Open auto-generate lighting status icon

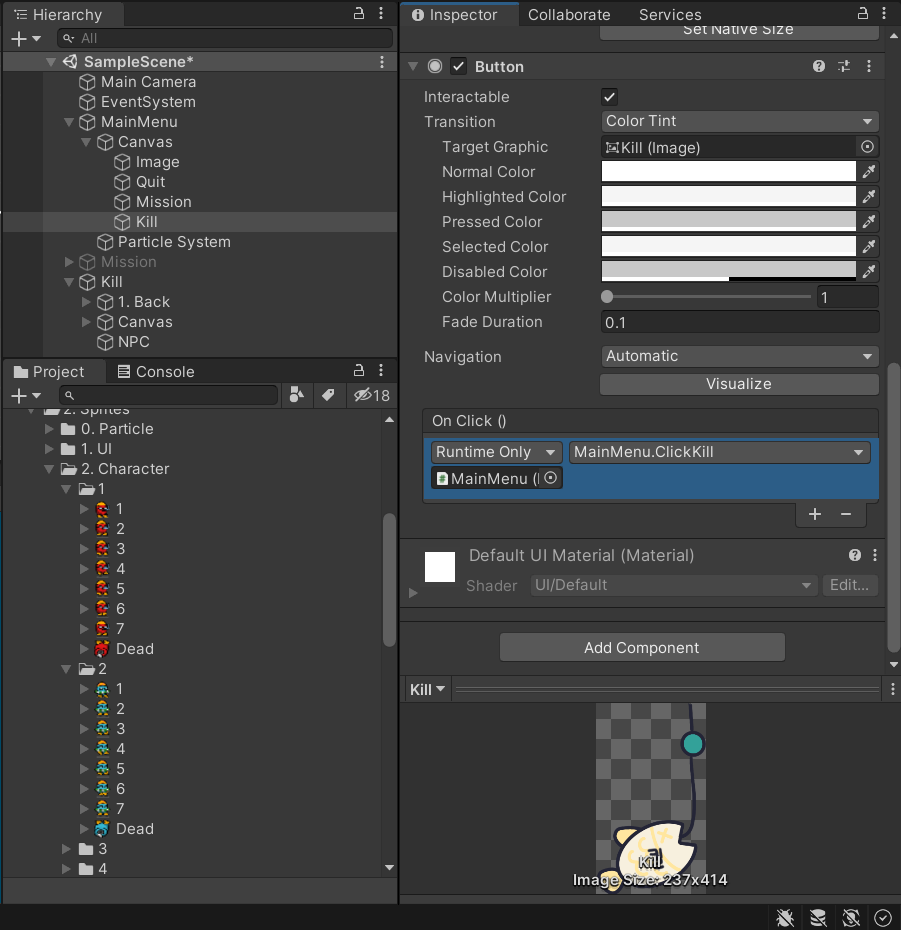pos(851,918)
